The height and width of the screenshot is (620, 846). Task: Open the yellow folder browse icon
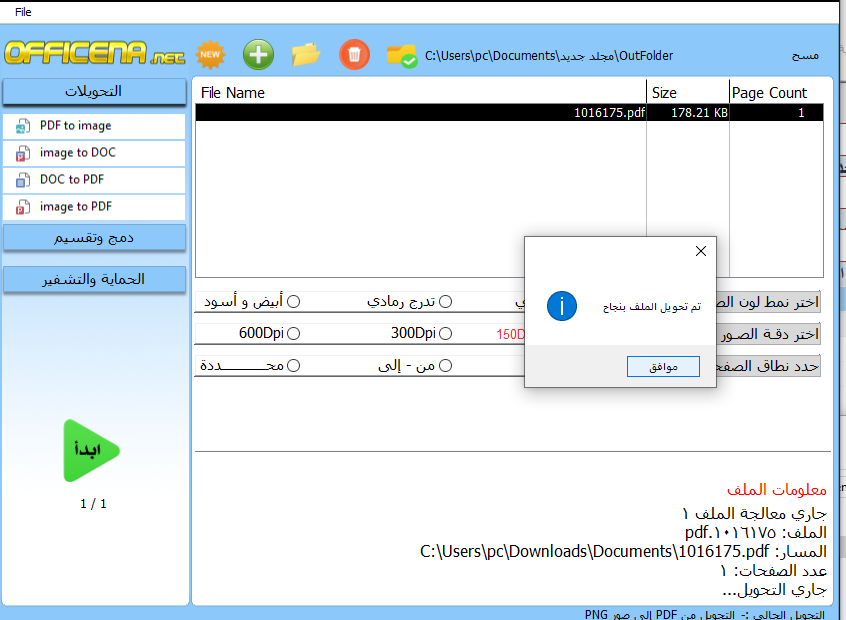[306, 54]
